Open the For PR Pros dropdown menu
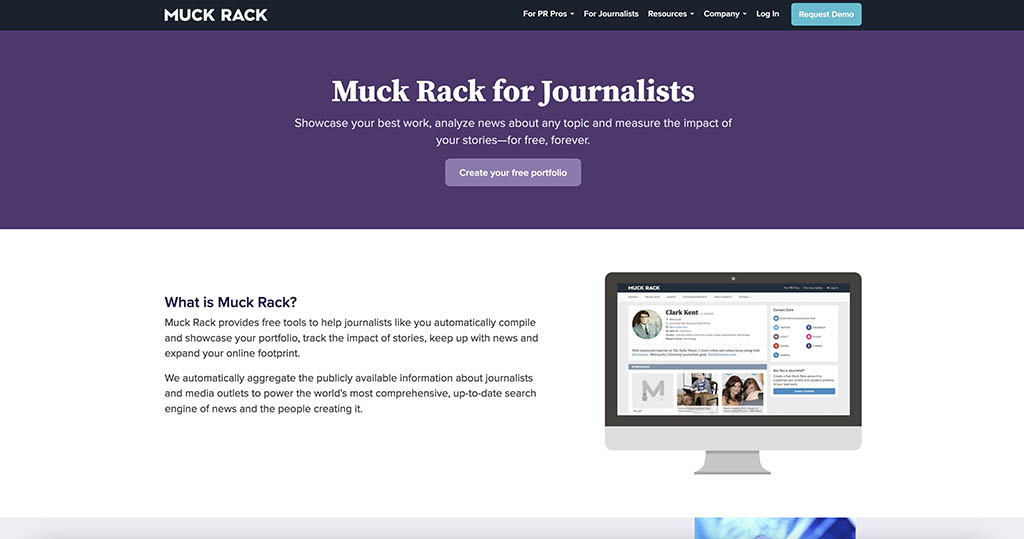 (548, 14)
